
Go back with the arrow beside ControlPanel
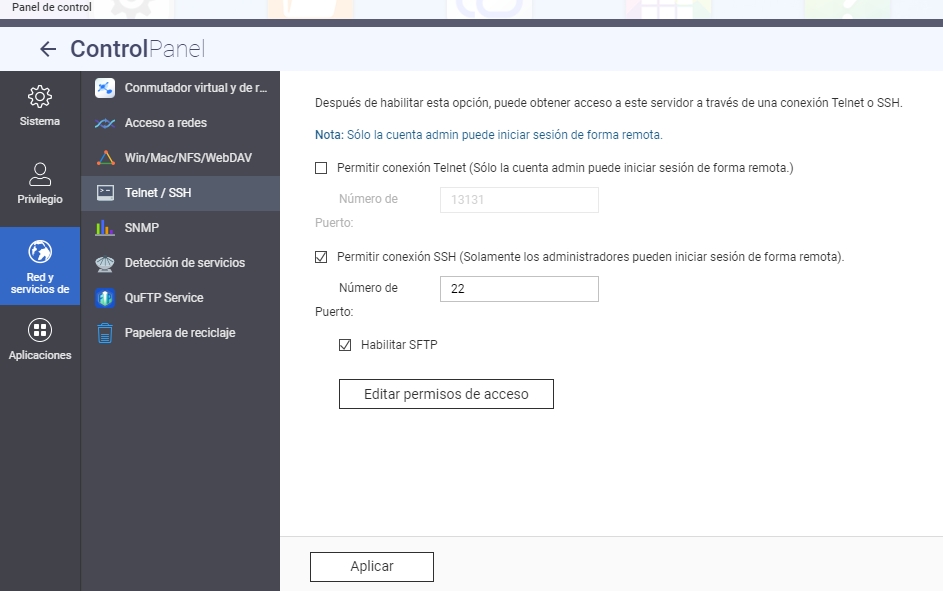pos(48,49)
